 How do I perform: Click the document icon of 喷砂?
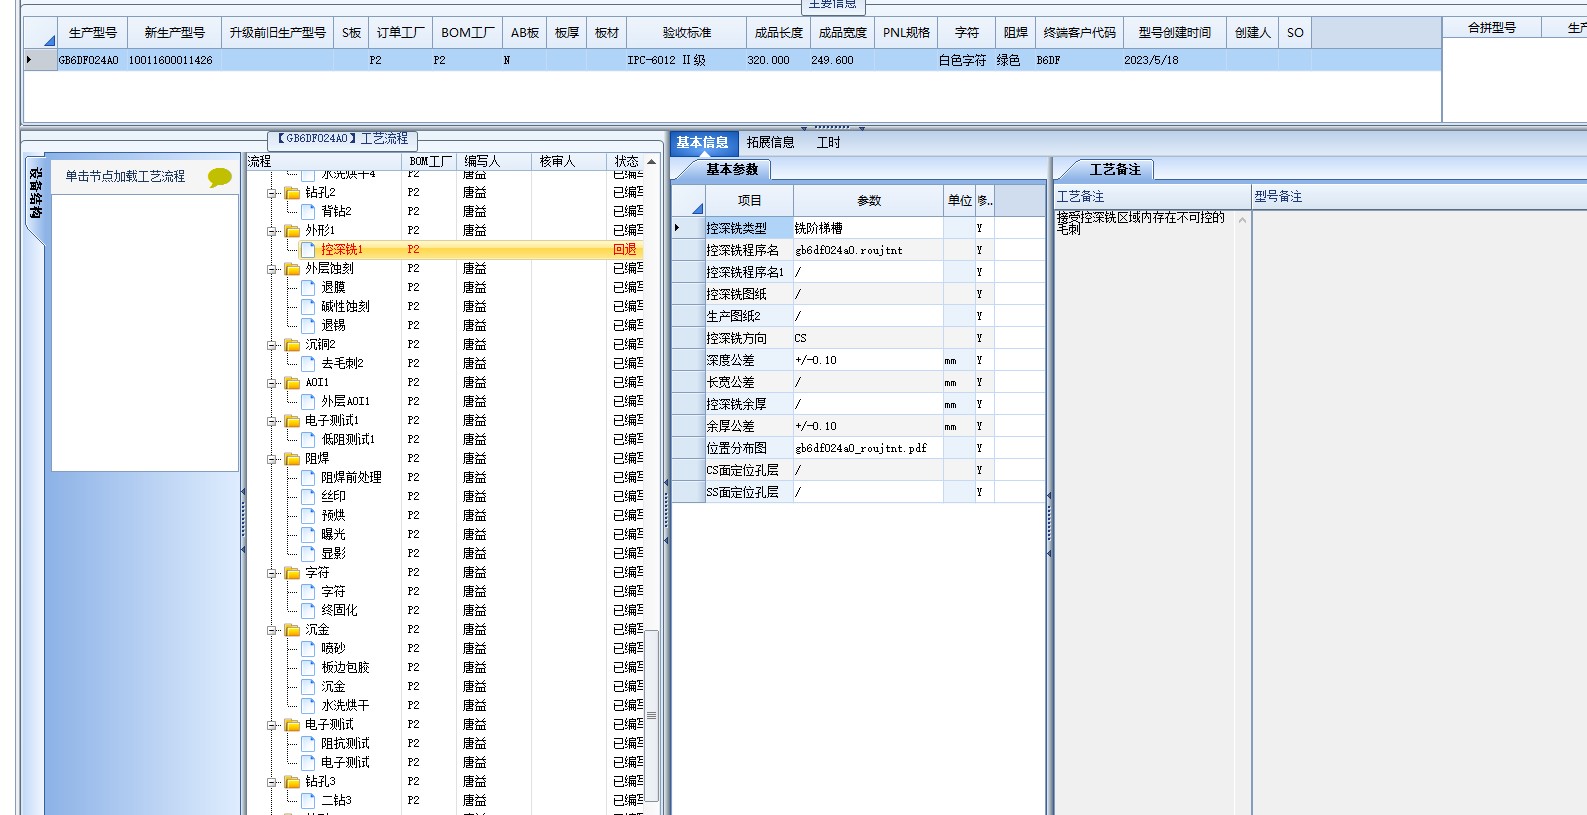point(308,648)
